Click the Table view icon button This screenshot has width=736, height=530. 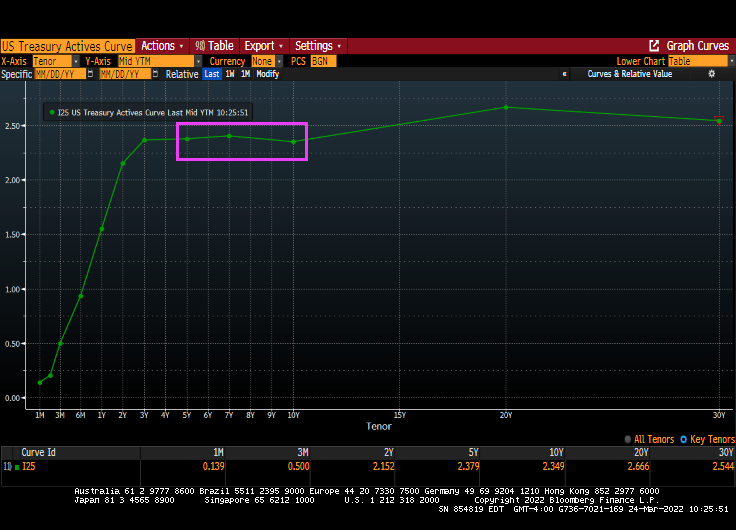click(x=200, y=46)
